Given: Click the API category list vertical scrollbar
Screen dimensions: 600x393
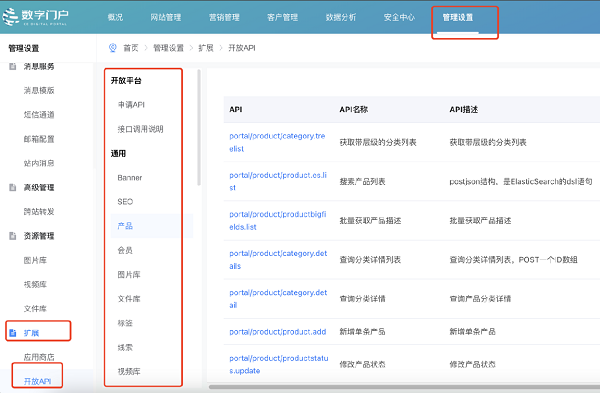Looking at the screenshot, I should [x=199, y=127].
